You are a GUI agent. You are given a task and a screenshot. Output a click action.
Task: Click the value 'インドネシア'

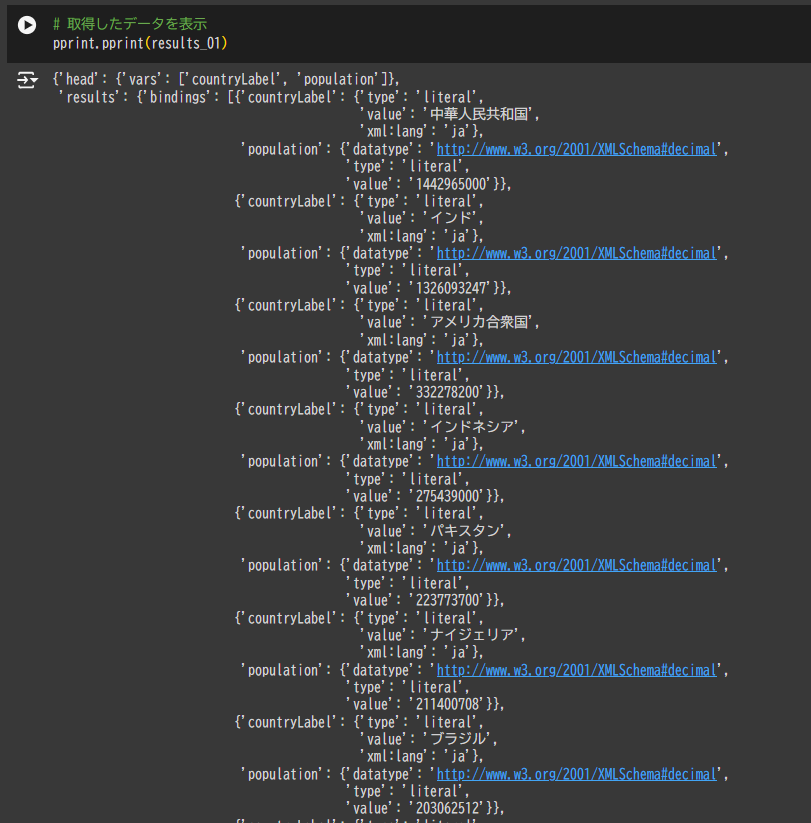[x=472, y=427]
